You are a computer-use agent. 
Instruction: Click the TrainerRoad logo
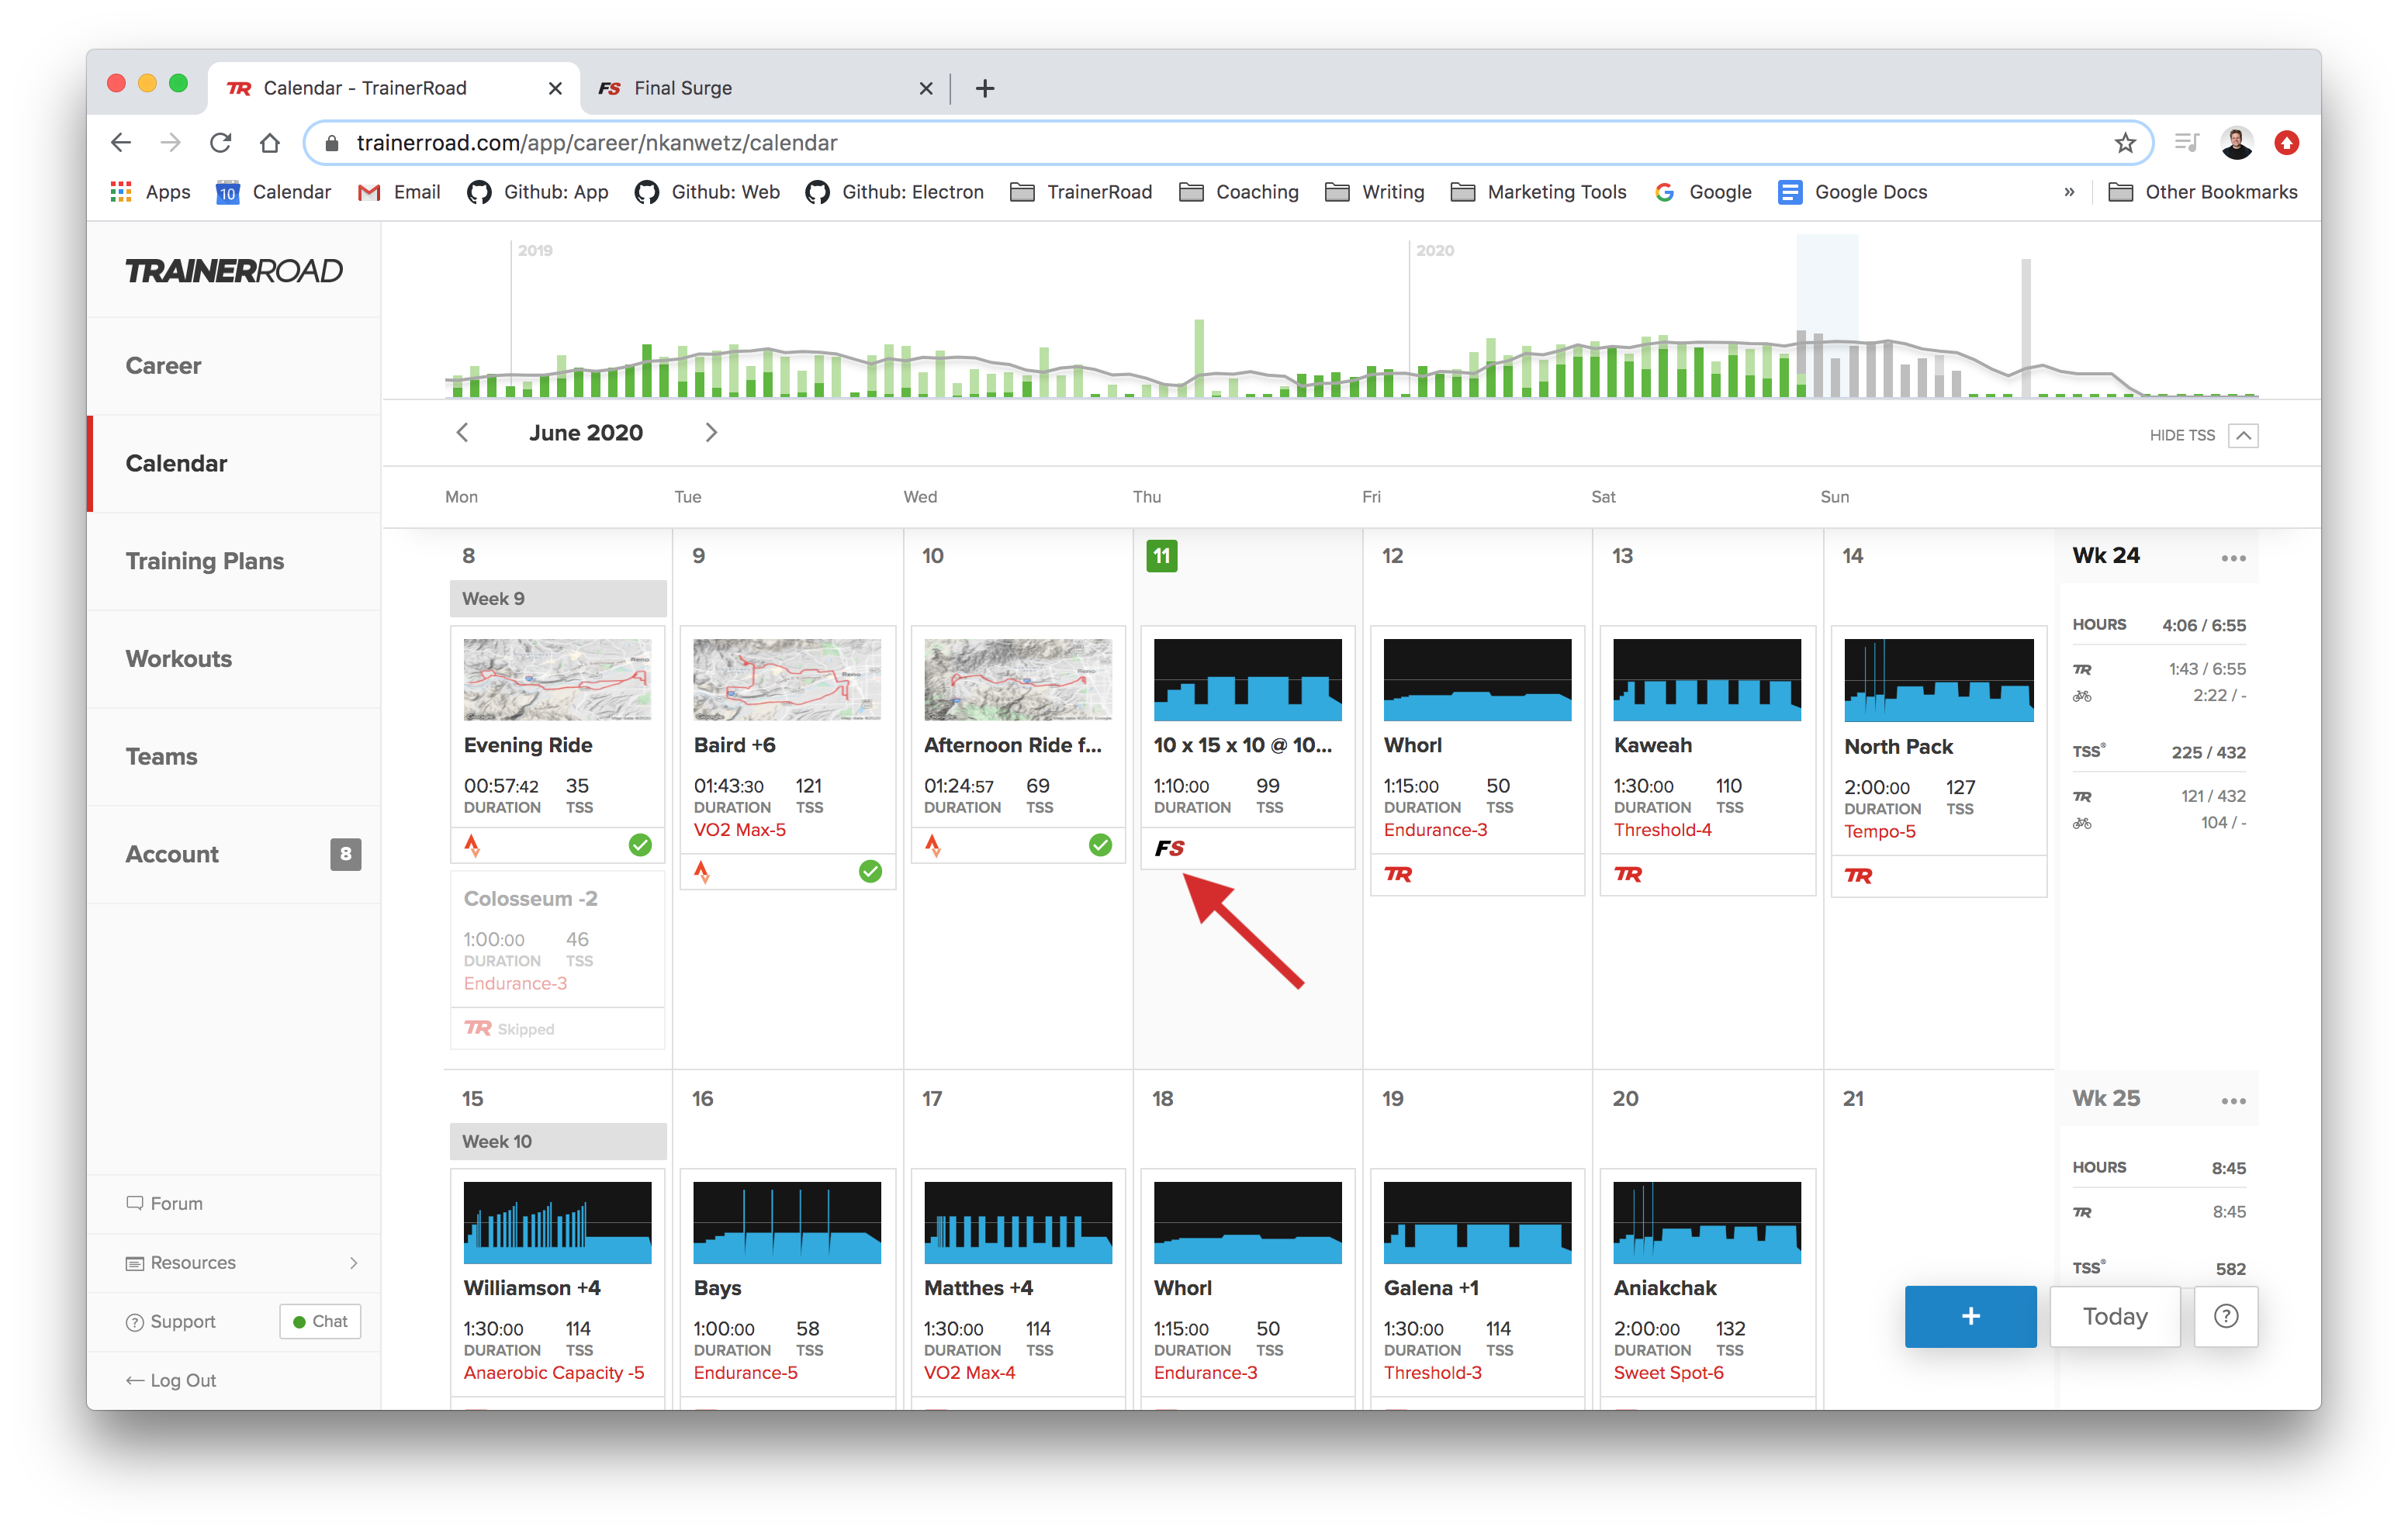[x=234, y=271]
